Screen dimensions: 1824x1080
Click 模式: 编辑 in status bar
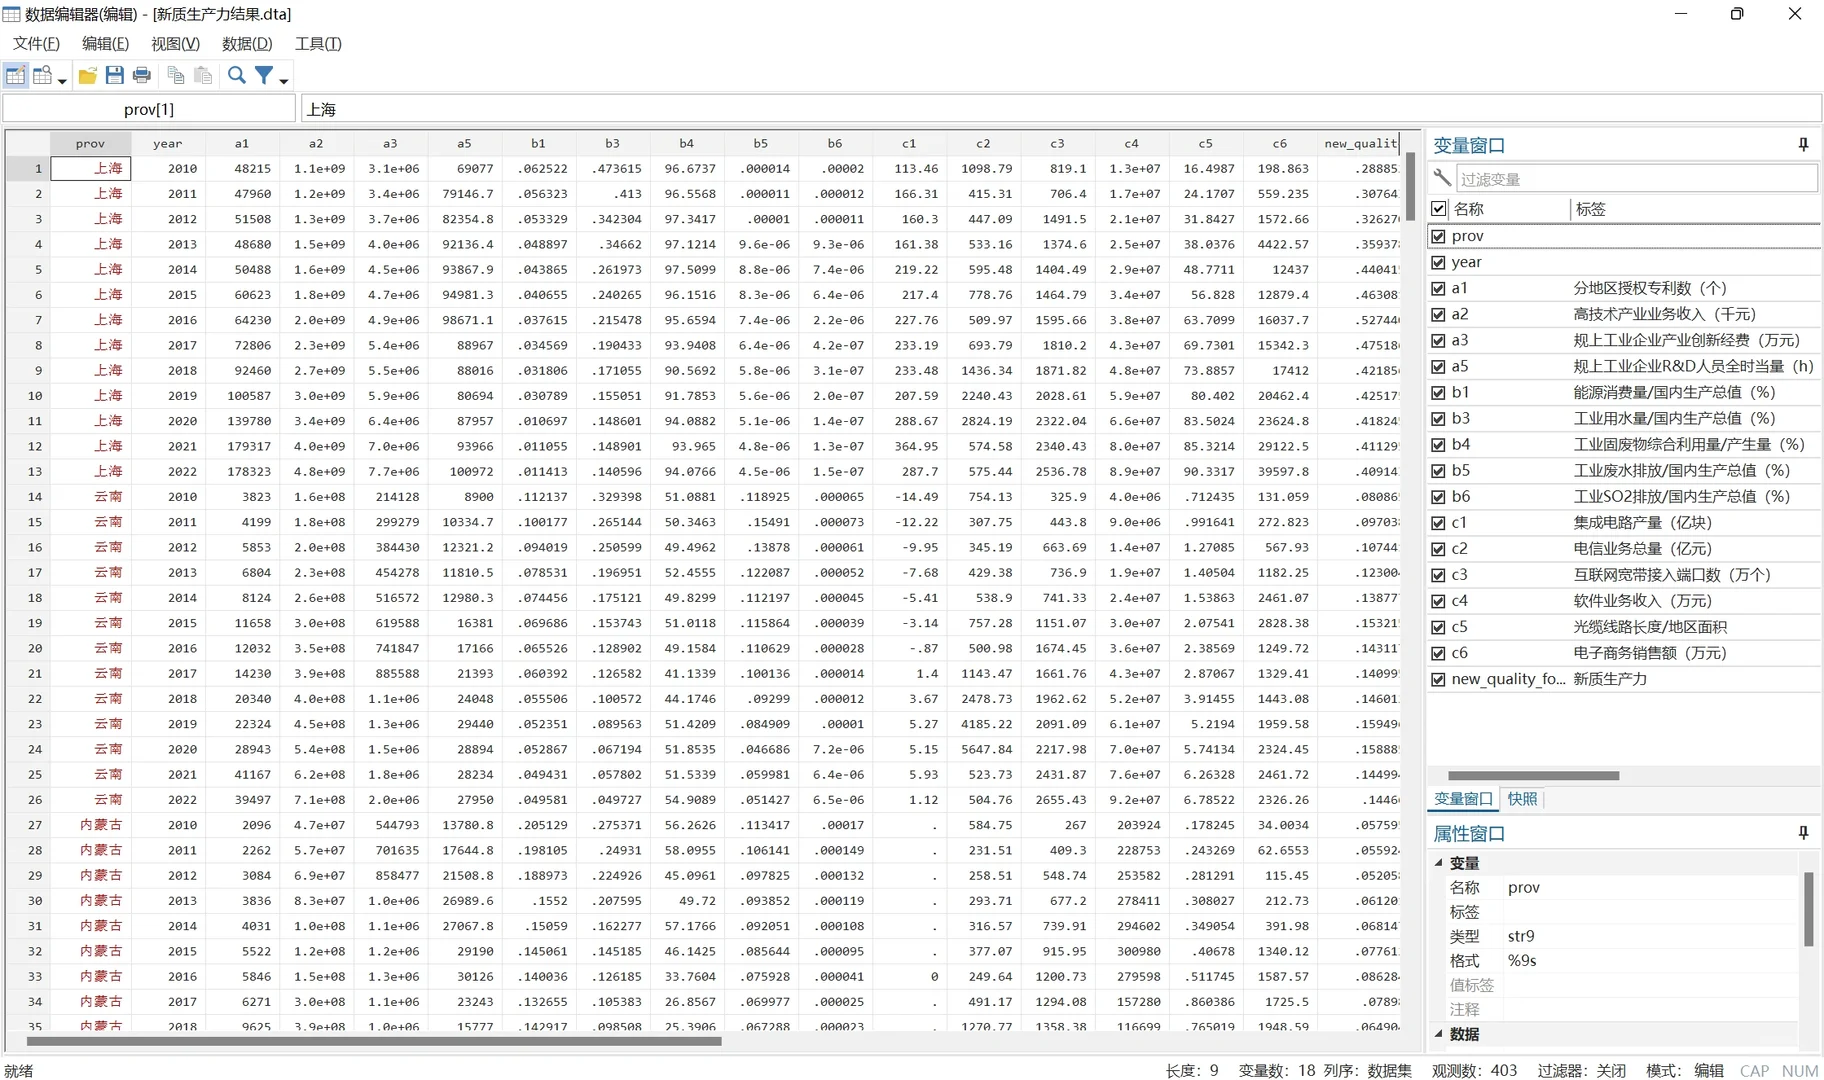tap(1685, 1070)
